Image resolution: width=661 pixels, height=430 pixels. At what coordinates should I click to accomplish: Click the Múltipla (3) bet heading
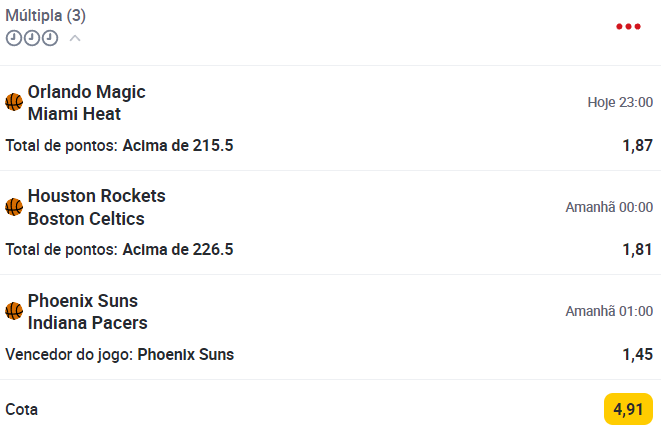pyautogui.click(x=46, y=16)
